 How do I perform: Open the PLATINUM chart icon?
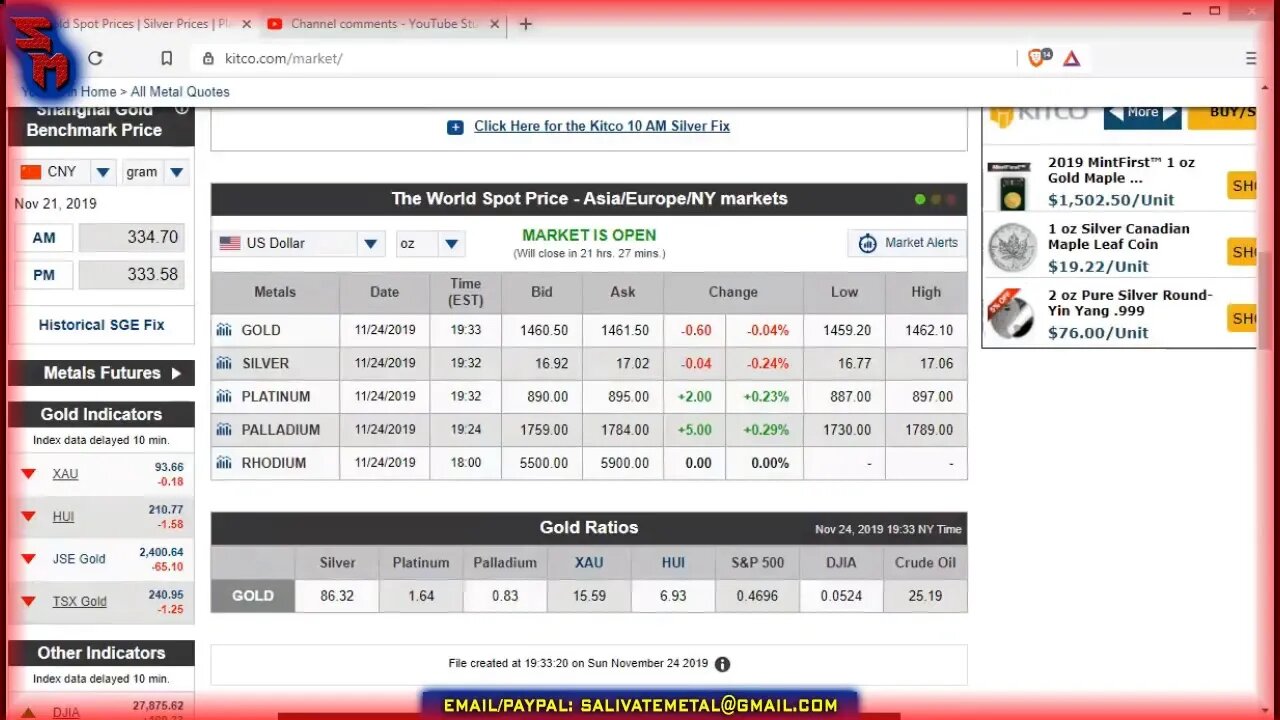click(224, 396)
